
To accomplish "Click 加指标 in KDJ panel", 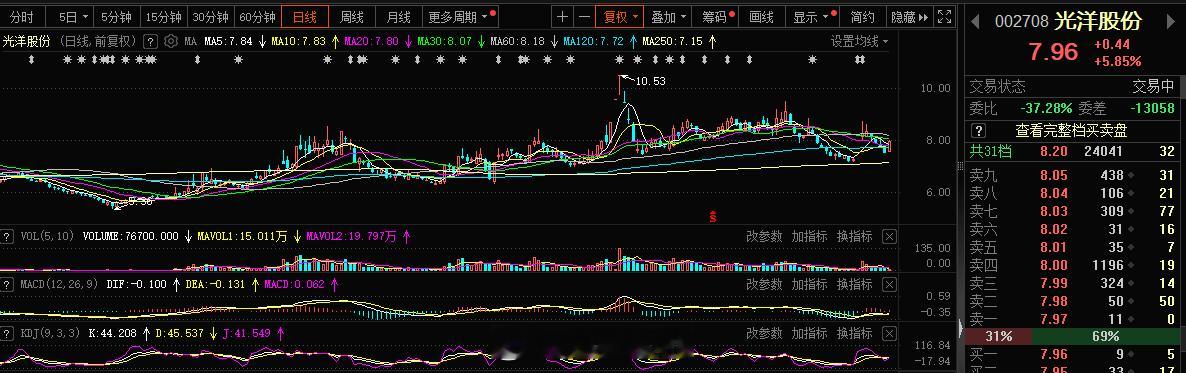I will click(x=809, y=333).
